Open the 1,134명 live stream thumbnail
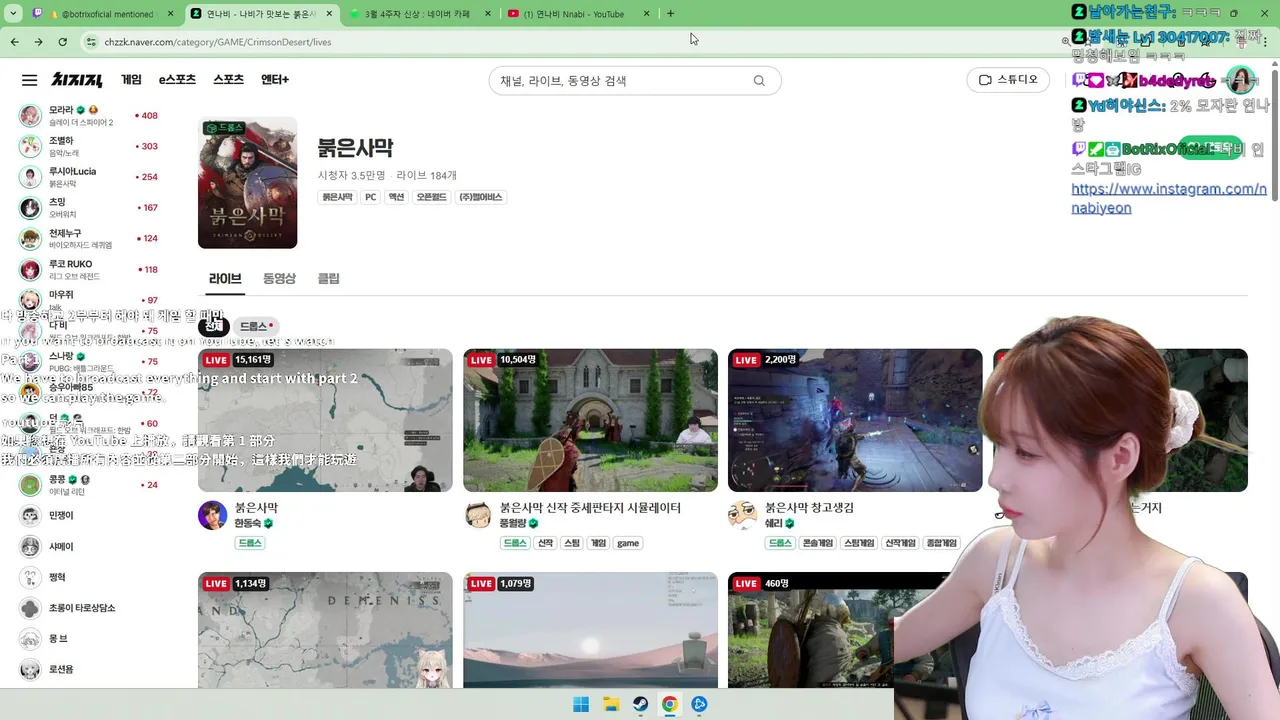The width and height of the screenshot is (1280, 720). pyautogui.click(x=325, y=630)
